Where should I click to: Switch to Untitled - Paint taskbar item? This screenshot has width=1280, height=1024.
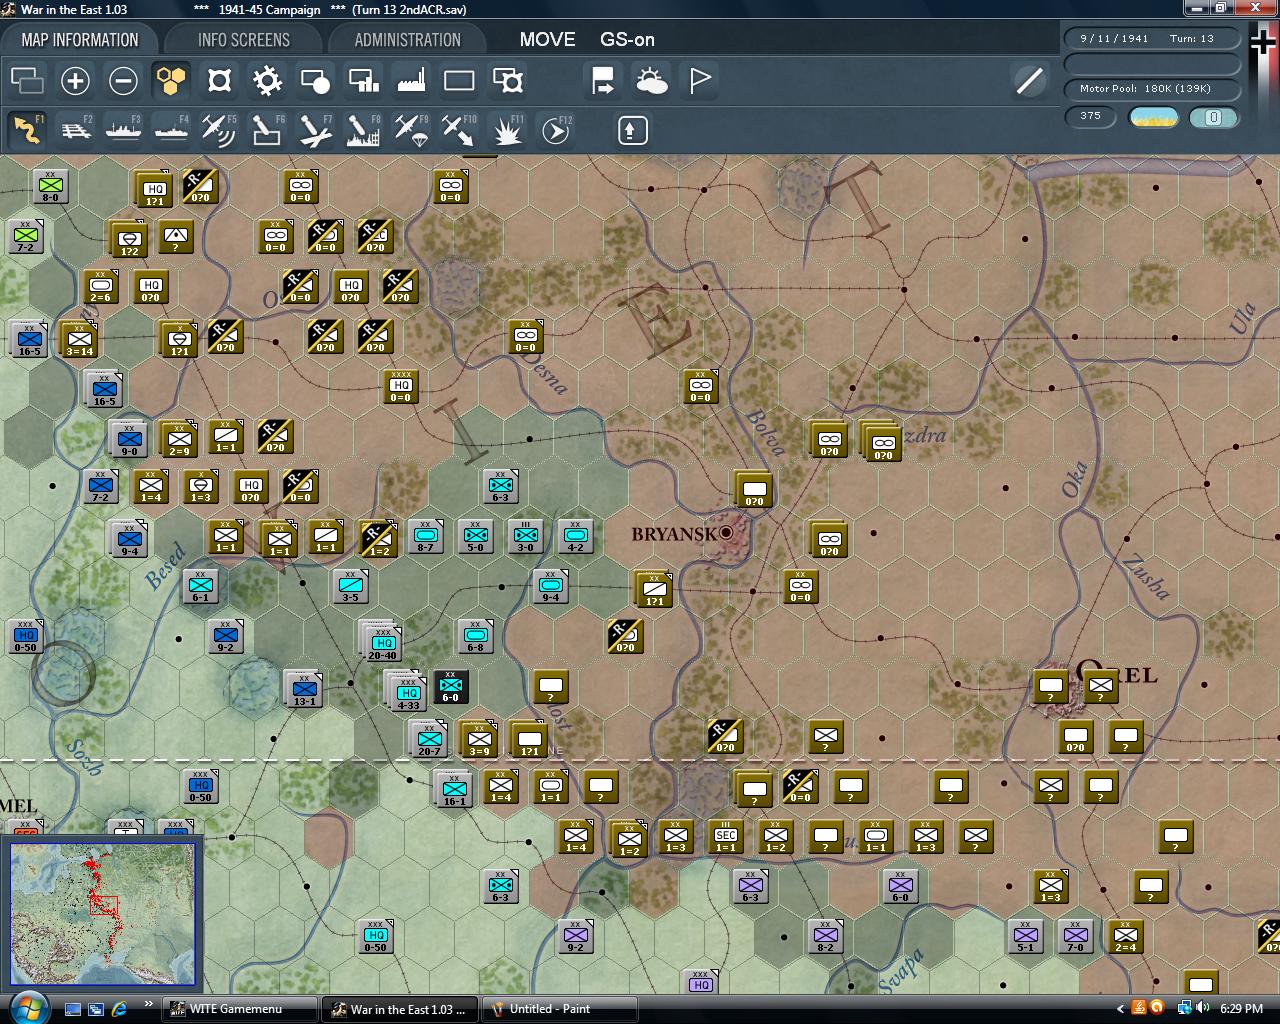(x=560, y=1009)
